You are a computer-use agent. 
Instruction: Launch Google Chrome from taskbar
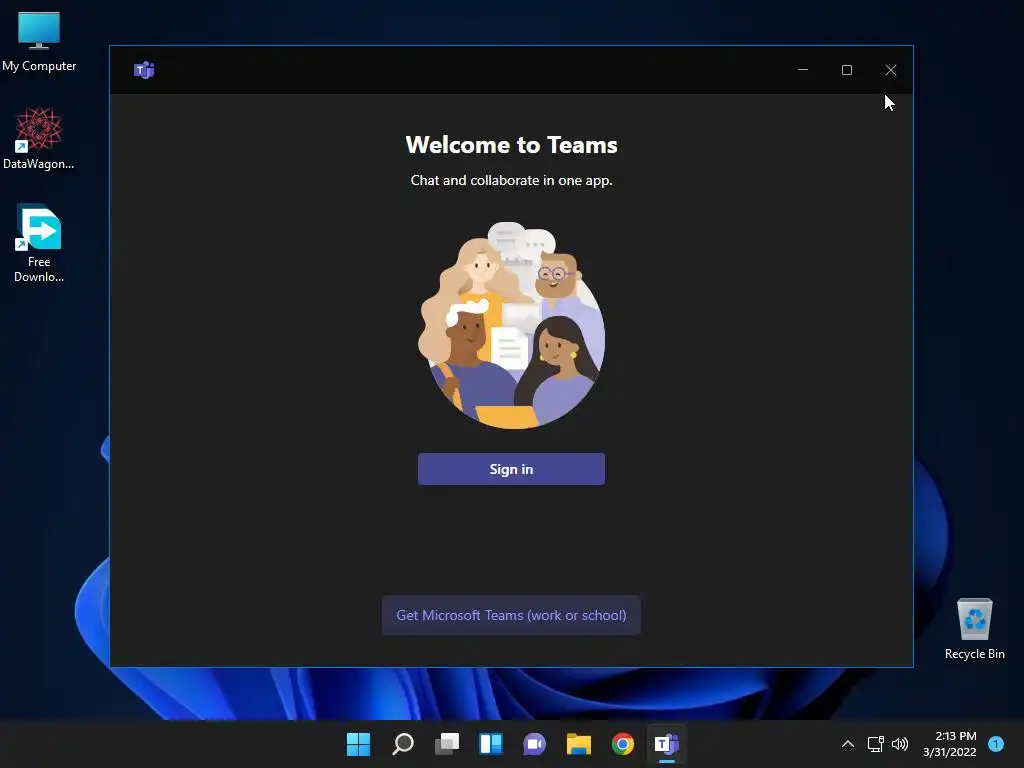tap(622, 744)
